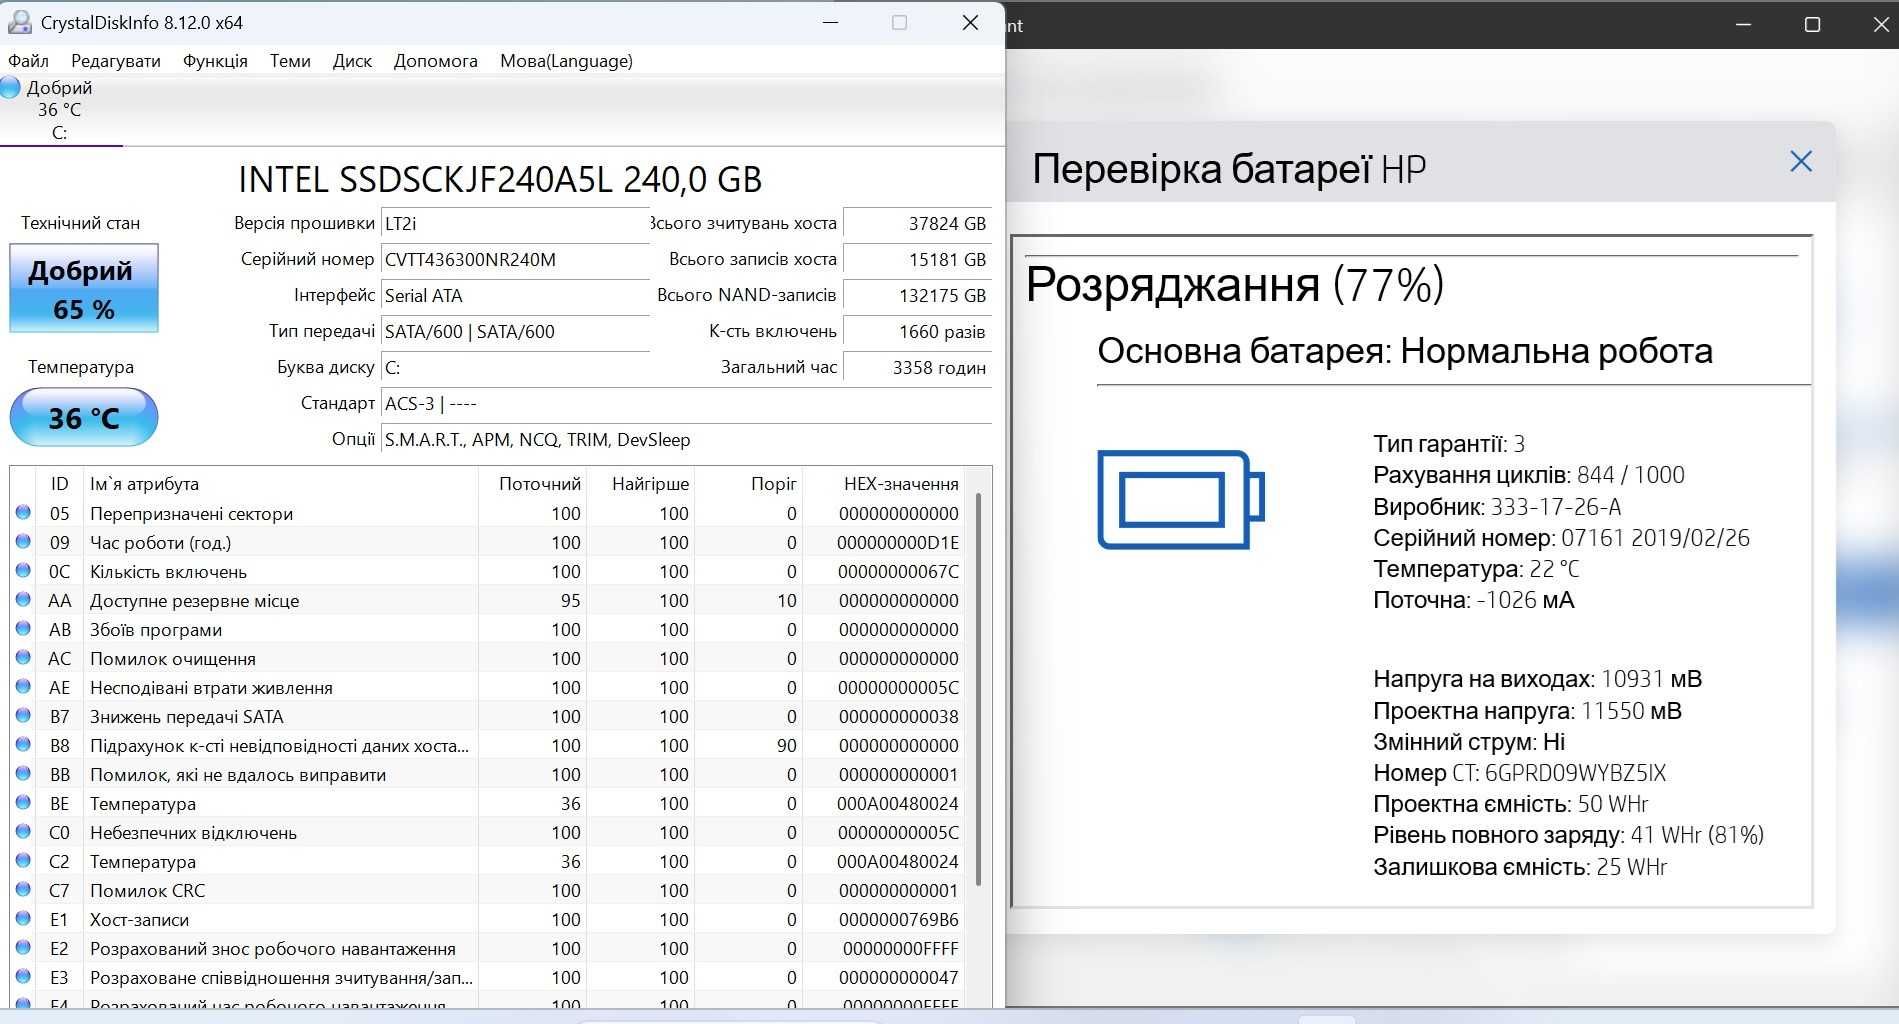Click the 36 °C temperature button
The image size is (1899, 1024).
(x=84, y=417)
